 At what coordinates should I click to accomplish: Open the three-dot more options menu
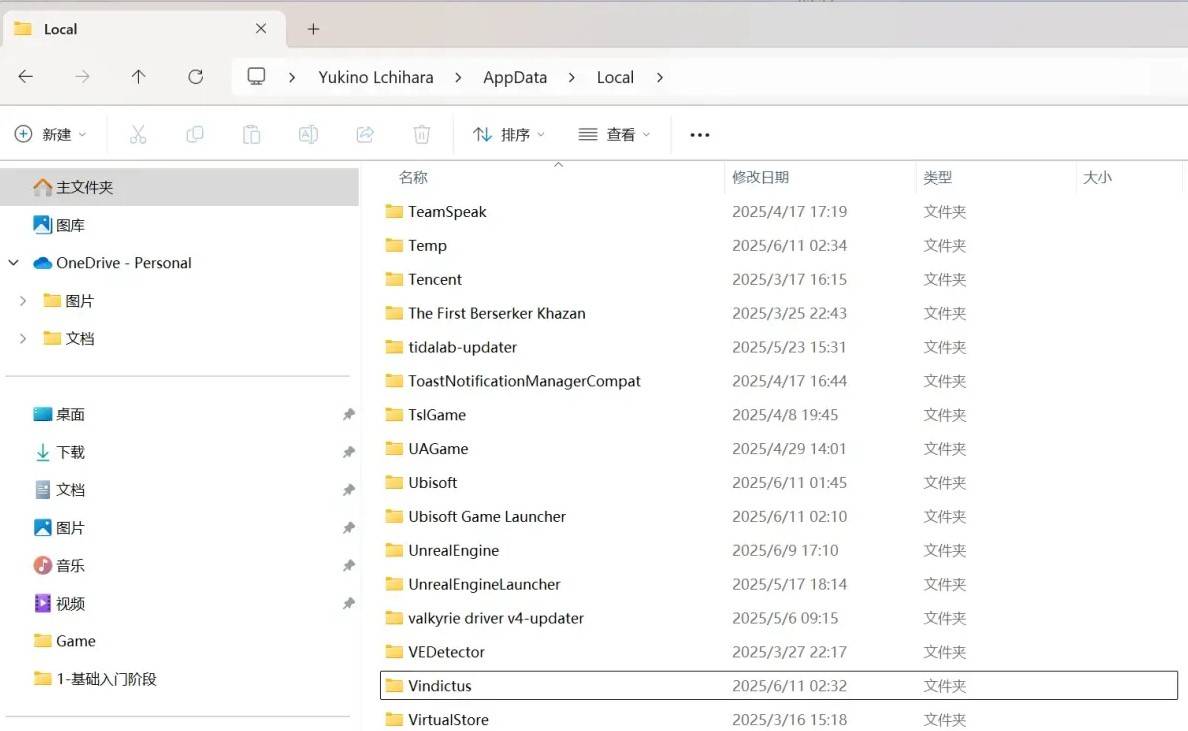(700, 135)
